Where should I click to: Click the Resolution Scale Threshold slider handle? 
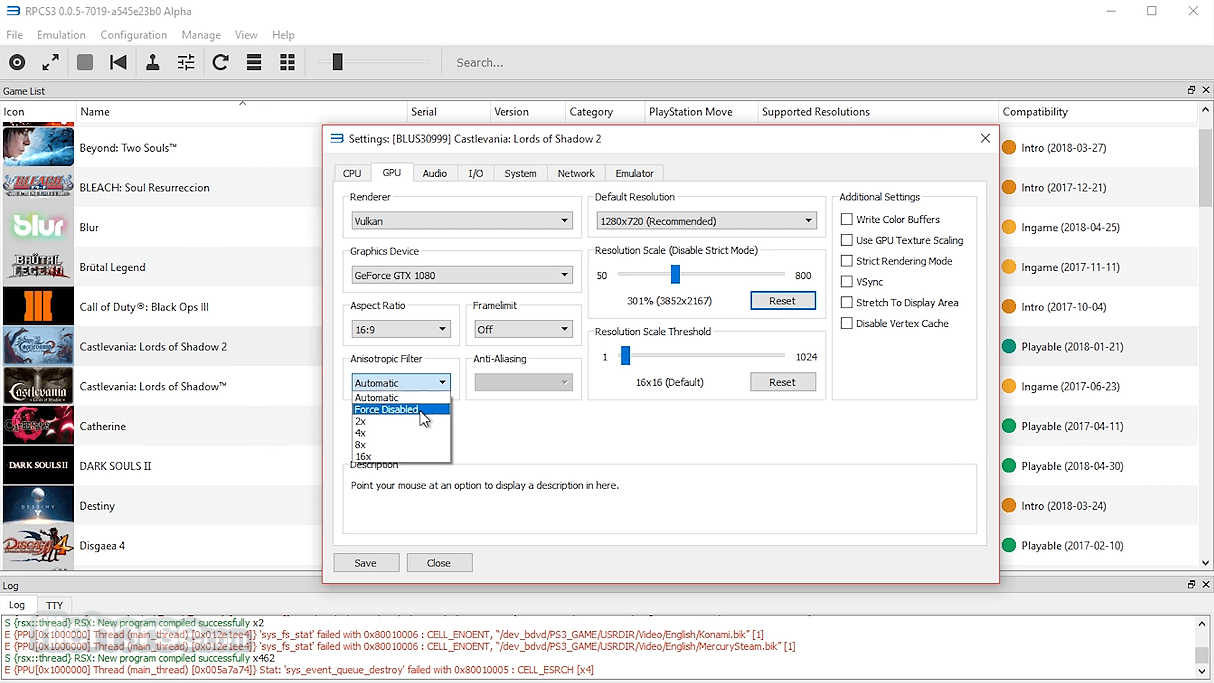coord(625,356)
